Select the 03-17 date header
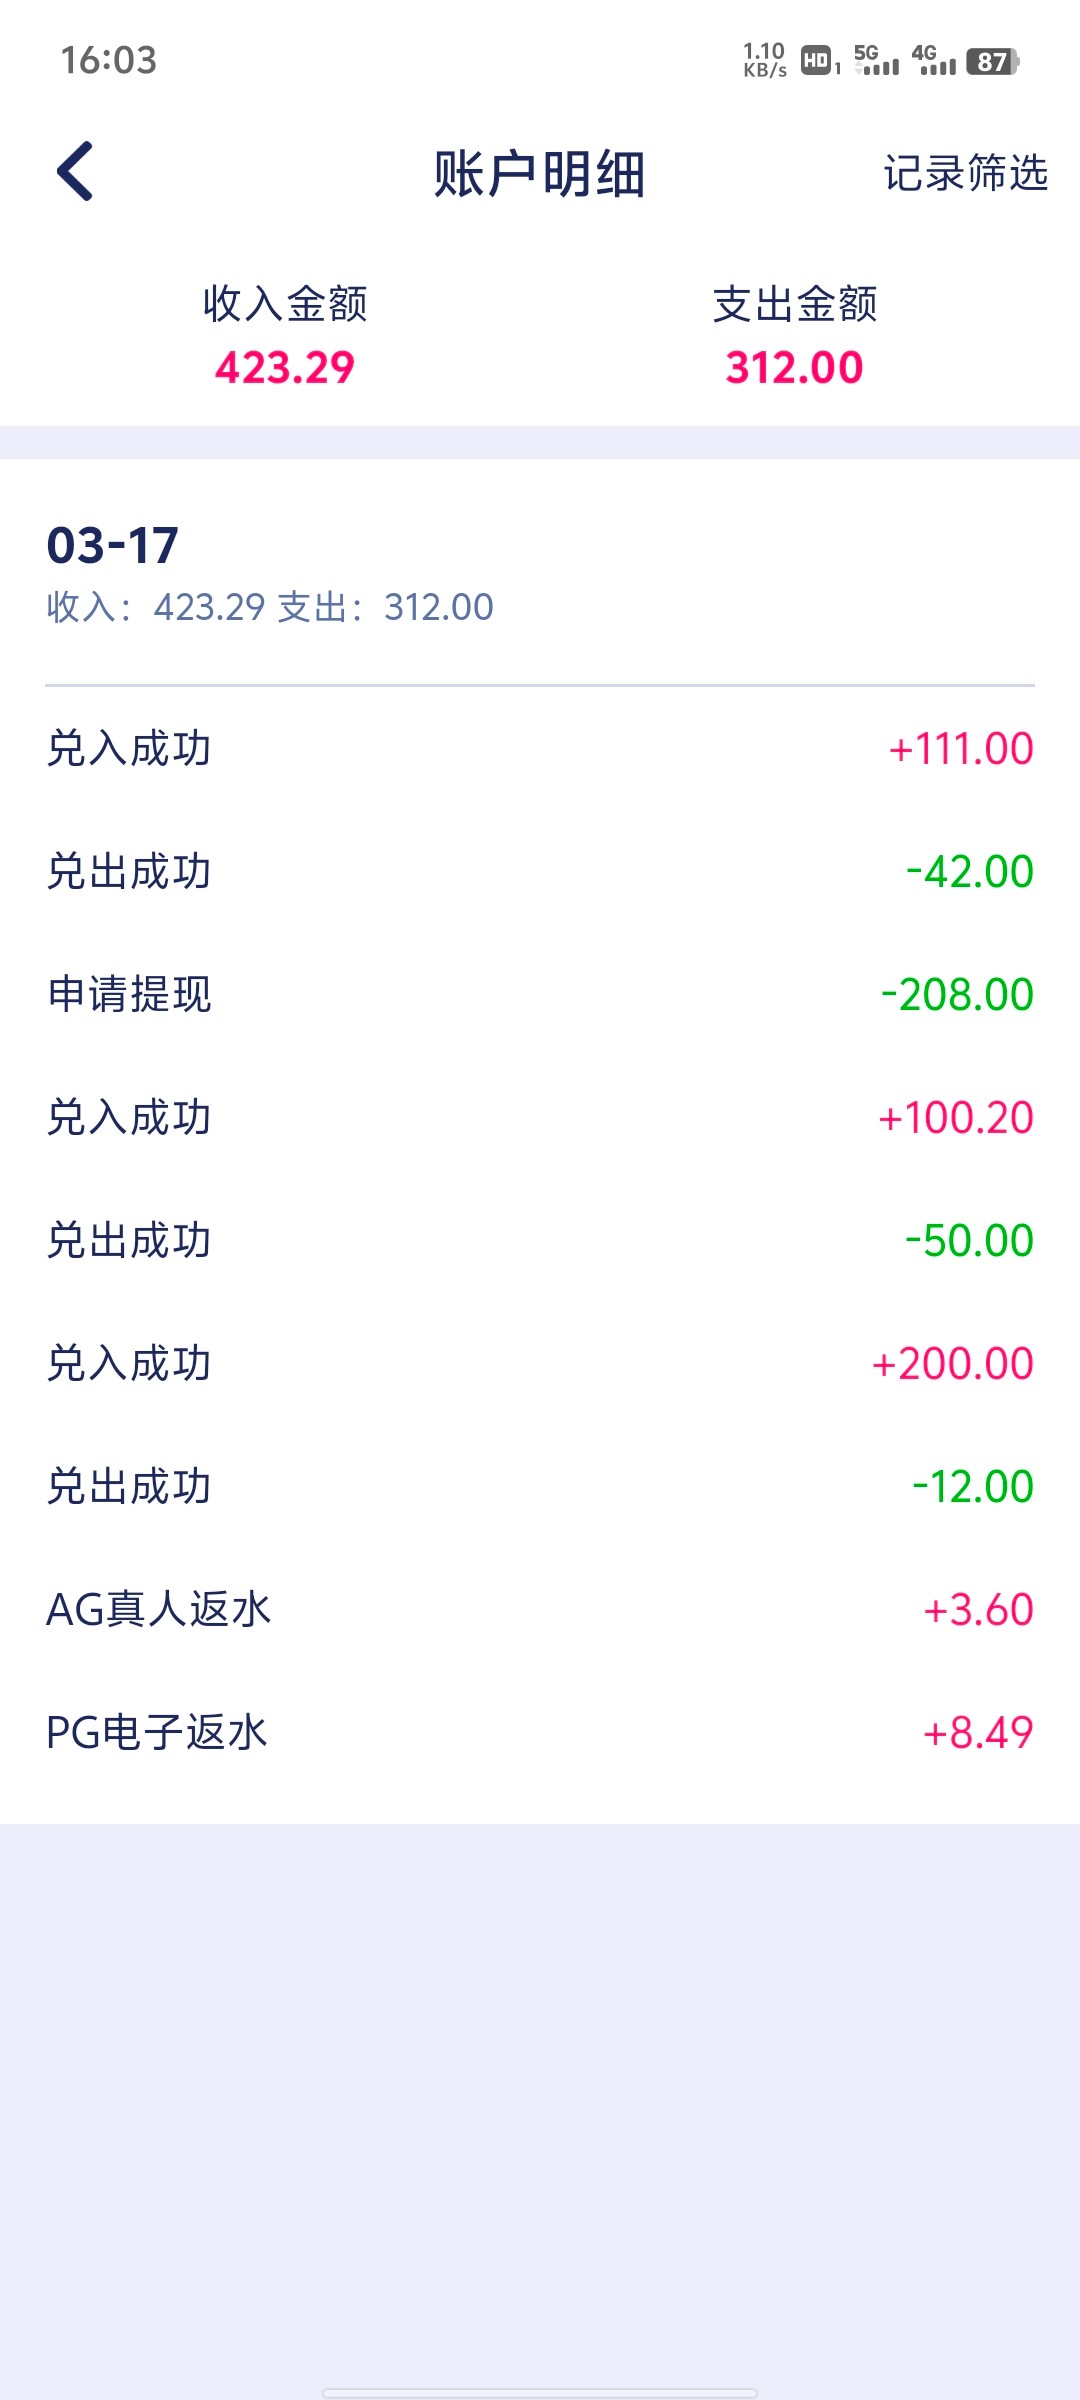Screen dimensions: 1080x2400 click(113, 546)
